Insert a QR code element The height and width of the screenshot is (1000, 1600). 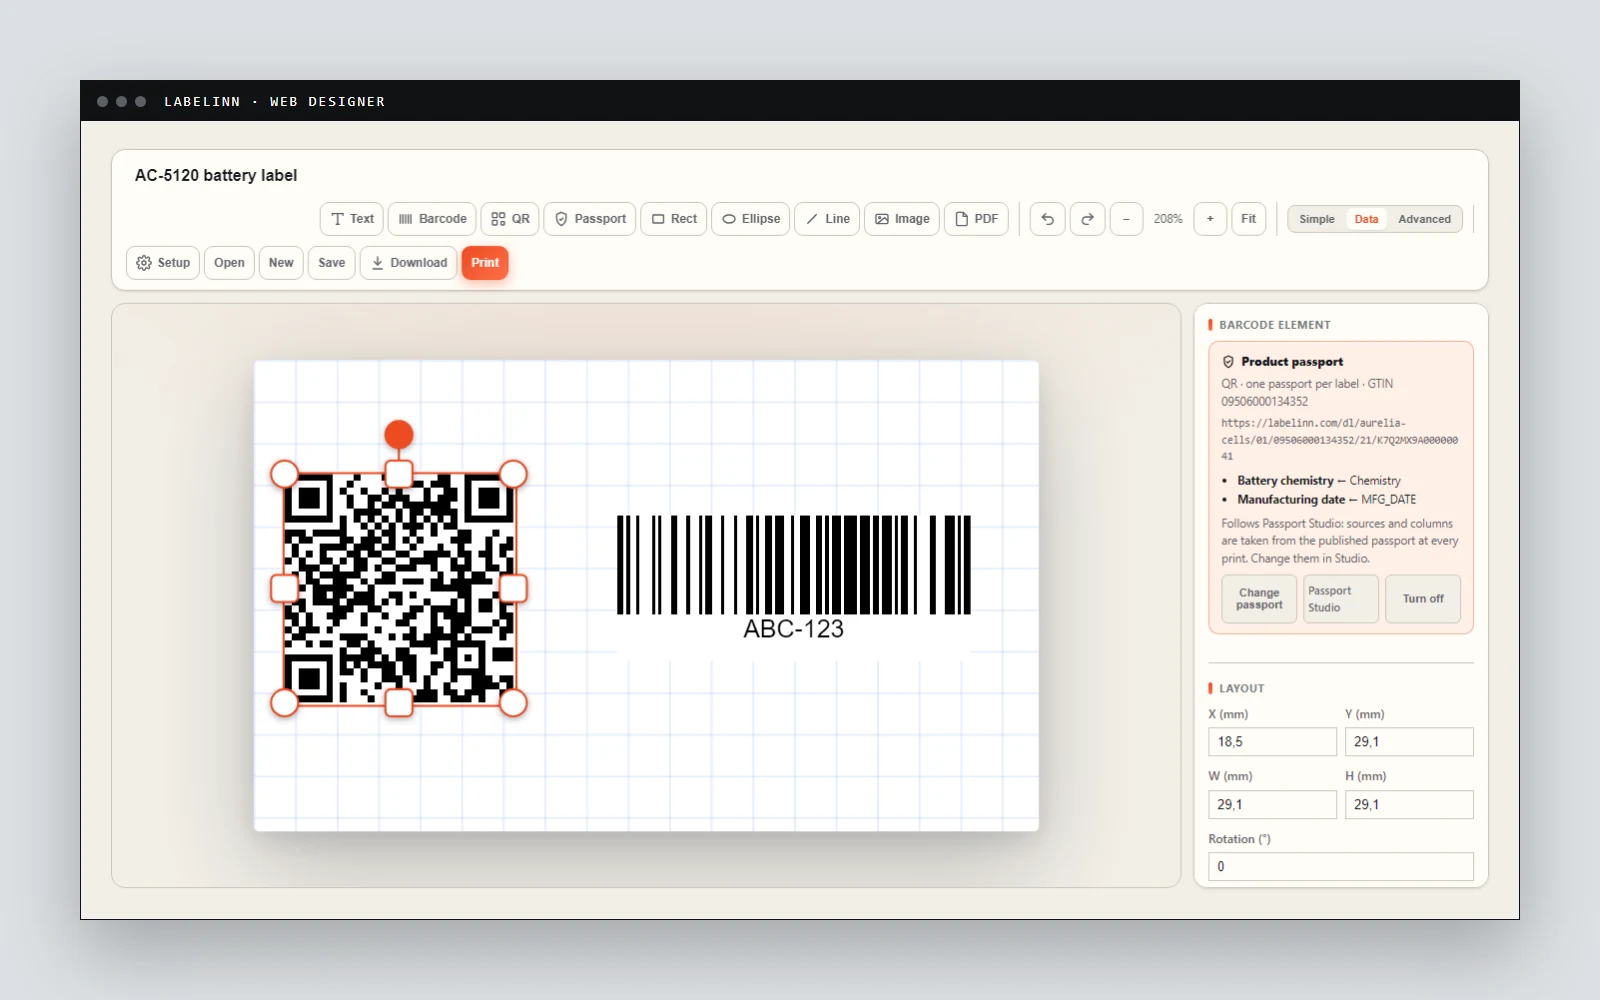[510, 219]
